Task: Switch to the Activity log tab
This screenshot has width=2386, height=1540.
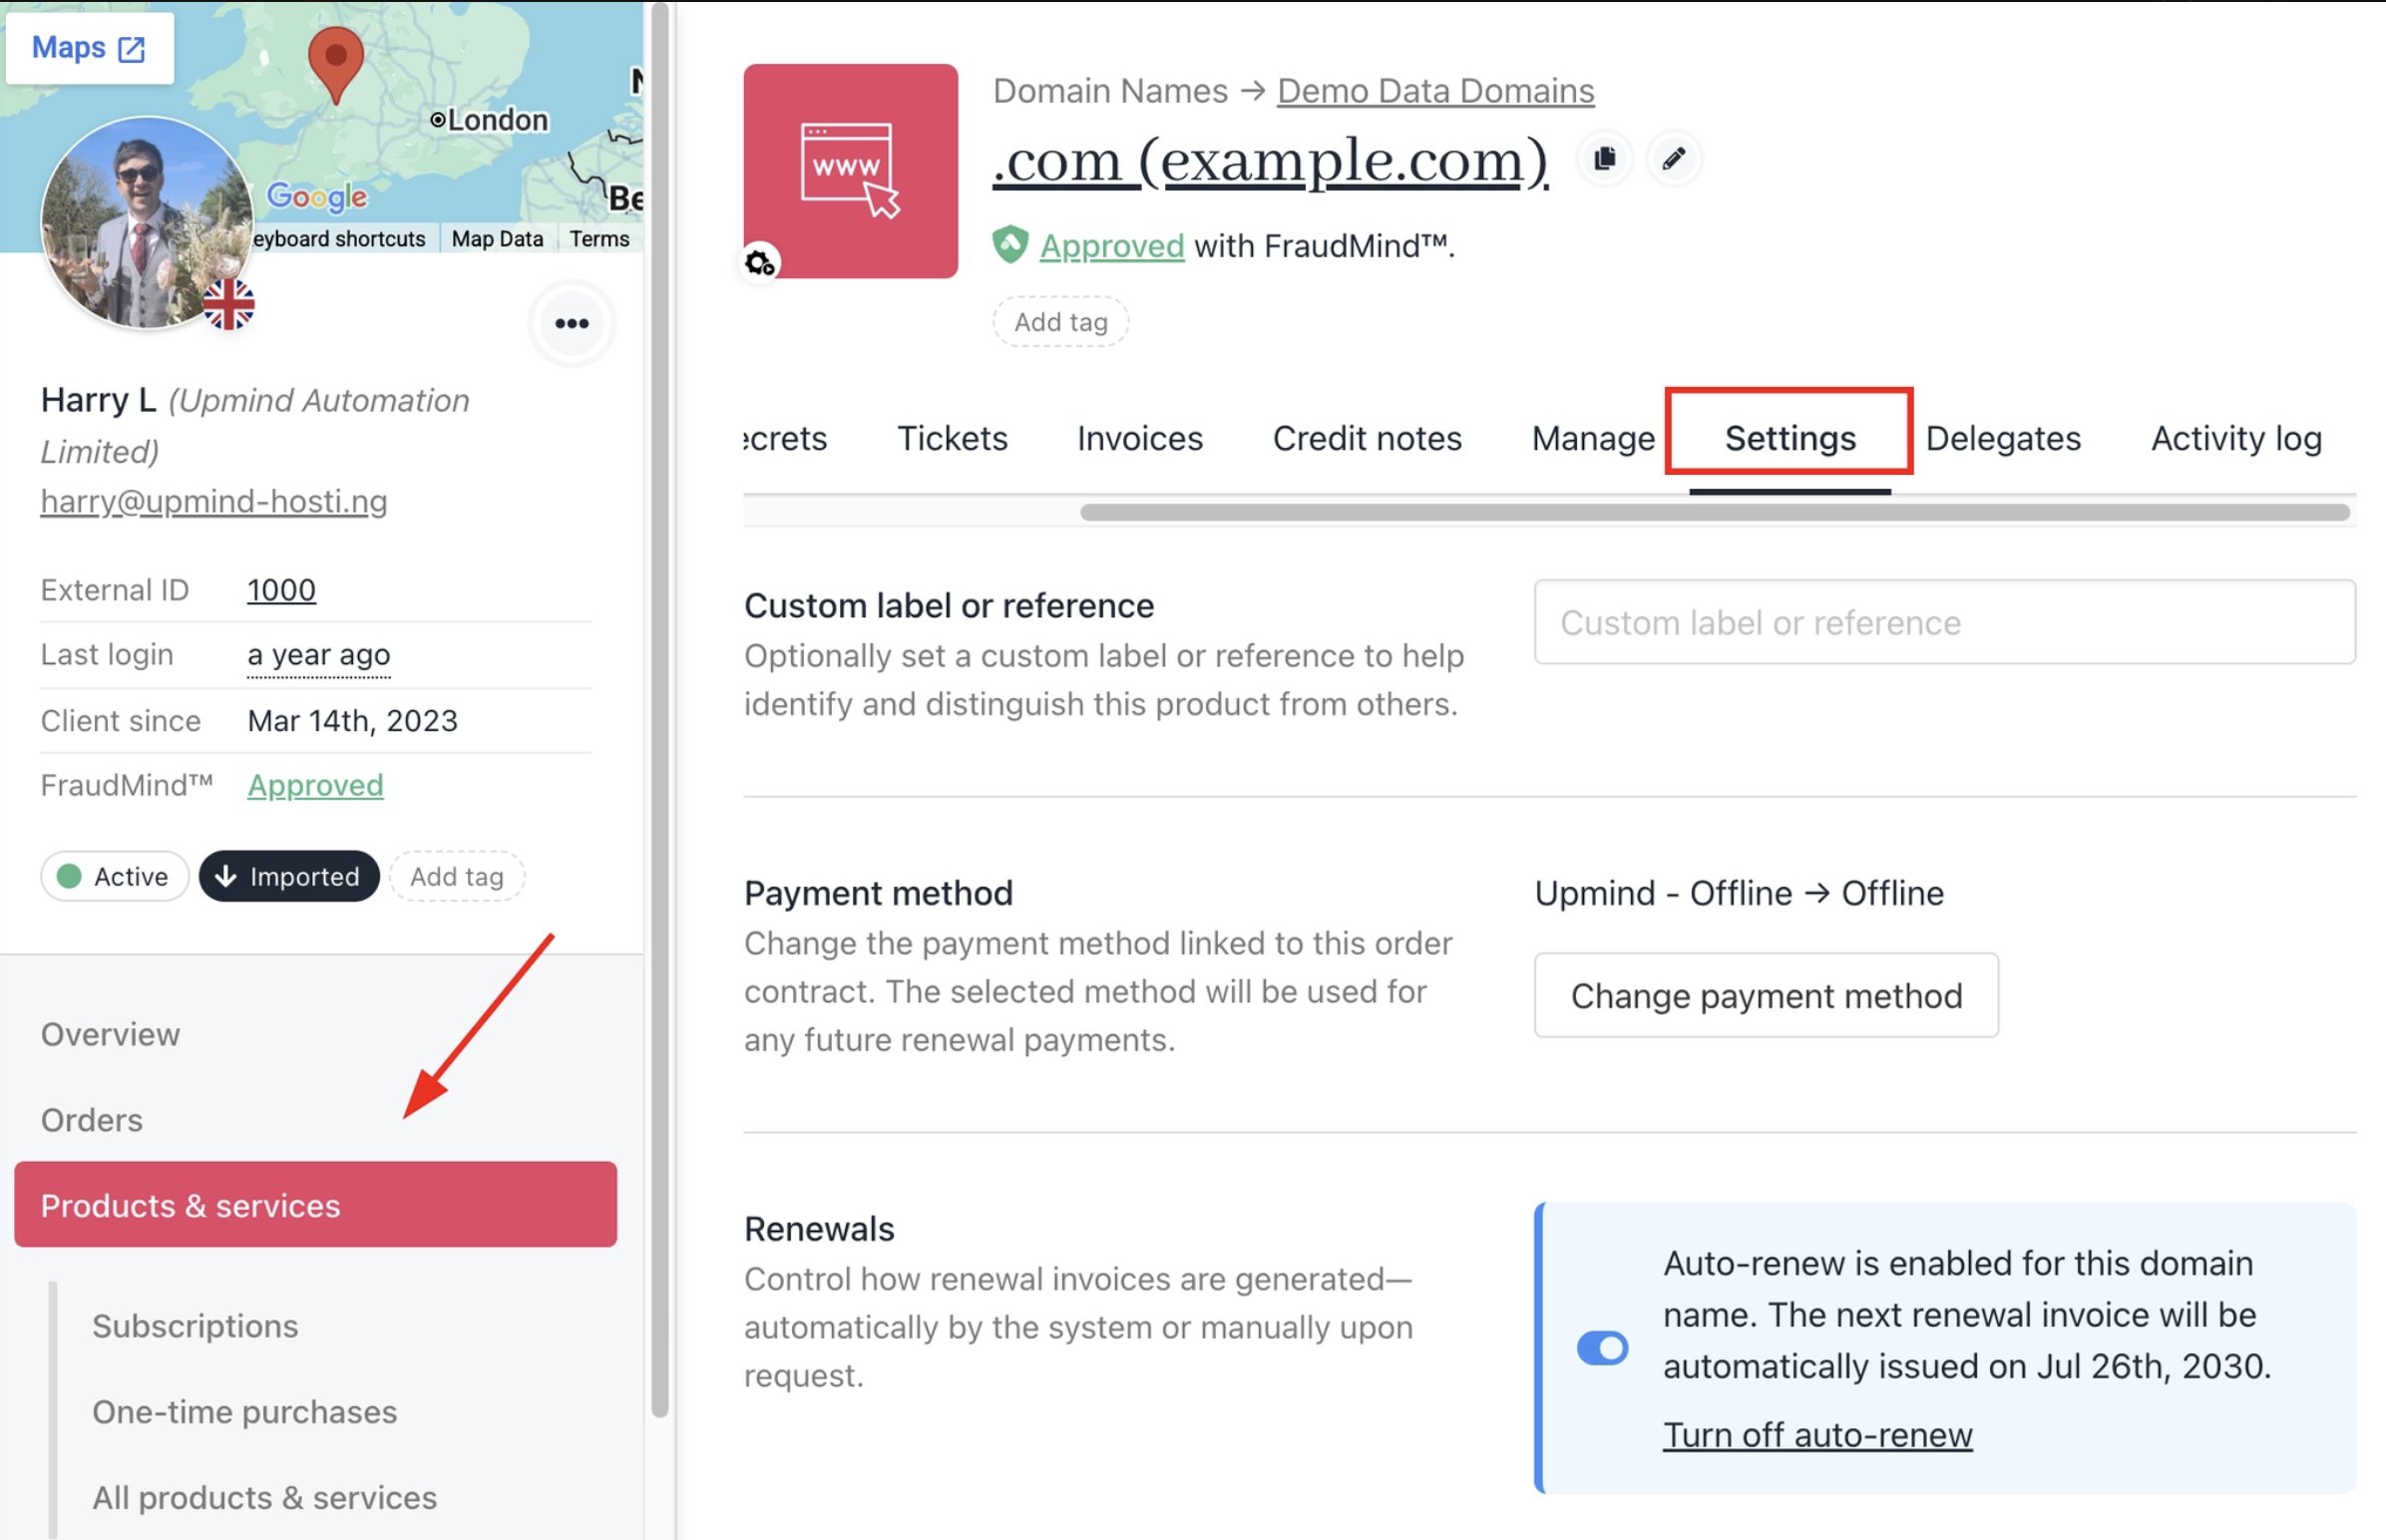Action: (x=2237, y=439)
